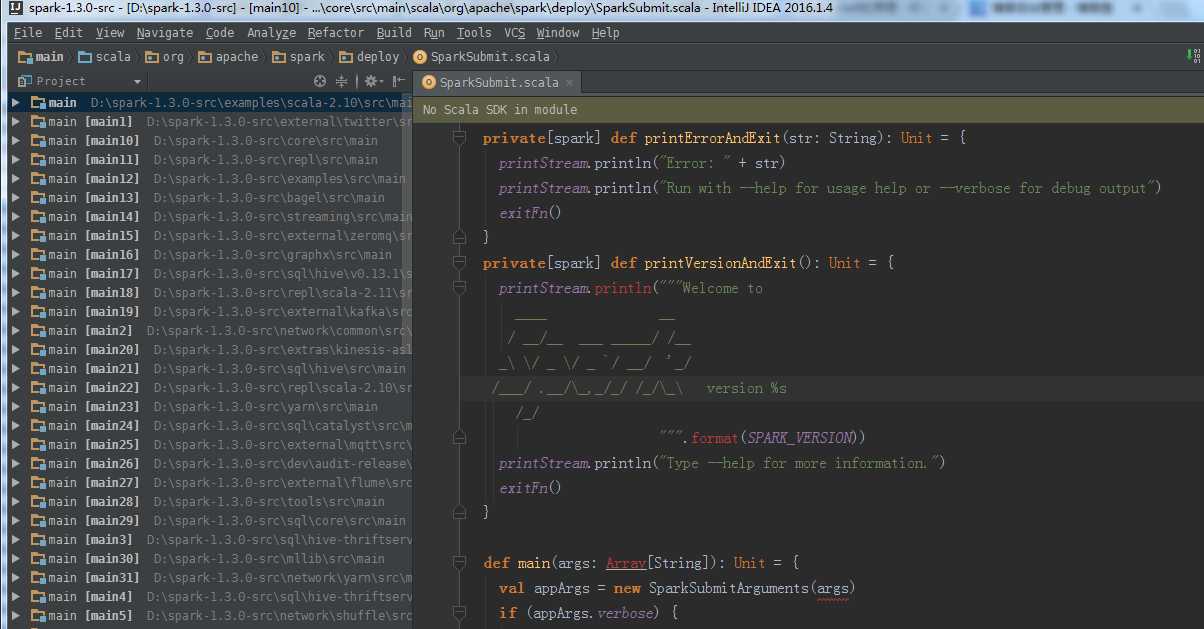Screen dimensions: 1204x629
Task: Click the org breadcrumb folder
Action: 165,57
